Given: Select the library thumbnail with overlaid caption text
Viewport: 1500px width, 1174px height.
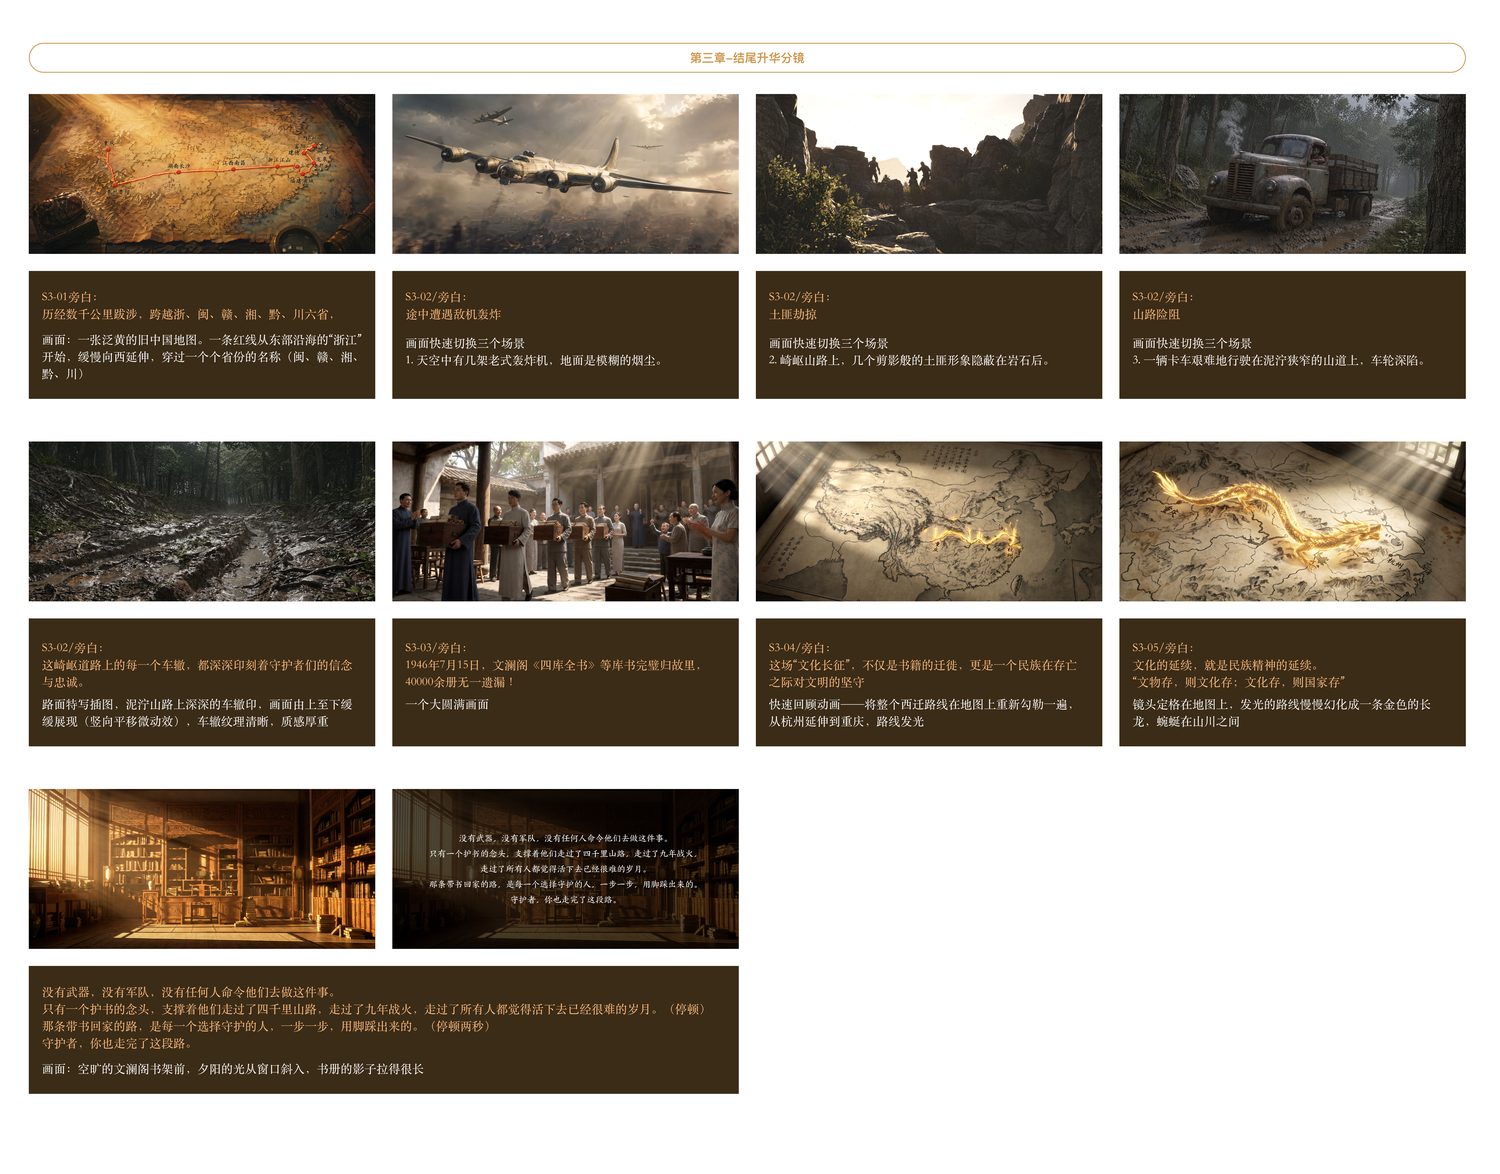Looking at the screenshot, I should point(565,869).
